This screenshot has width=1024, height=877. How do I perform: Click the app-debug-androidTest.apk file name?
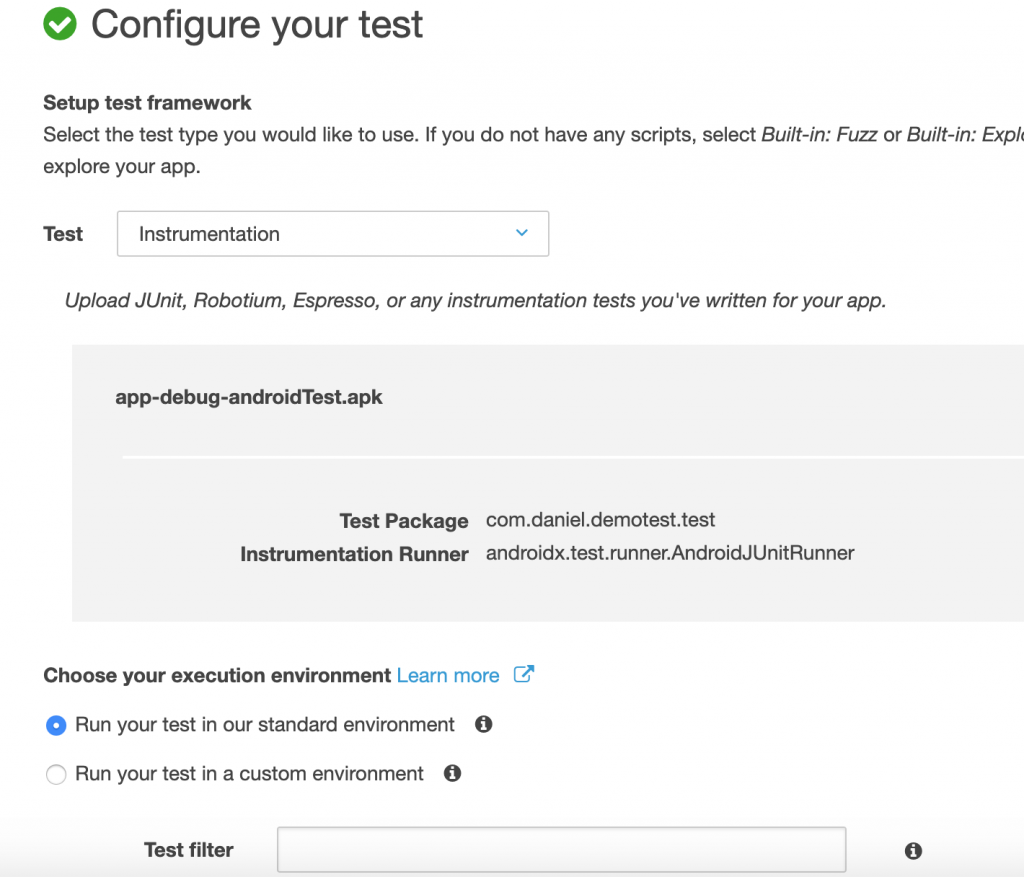coord(249,397)
